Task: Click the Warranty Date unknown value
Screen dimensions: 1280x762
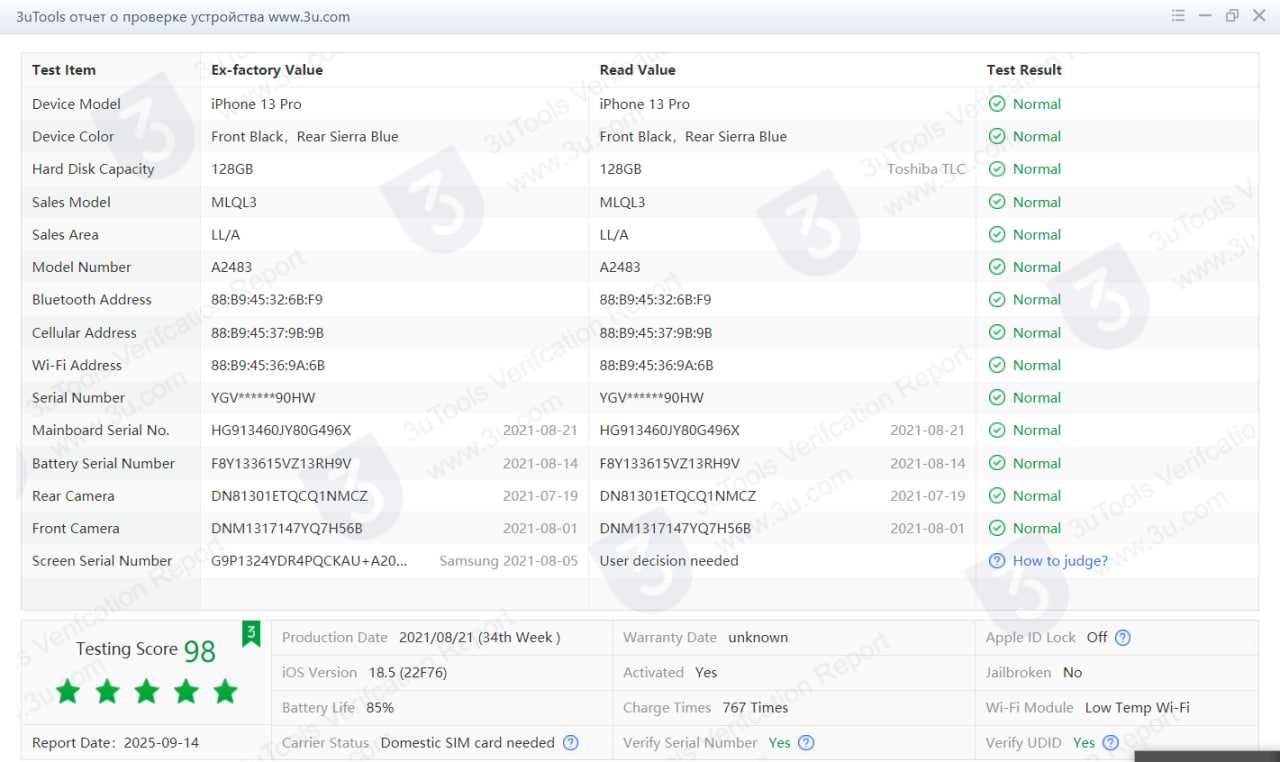Action: 758,637
